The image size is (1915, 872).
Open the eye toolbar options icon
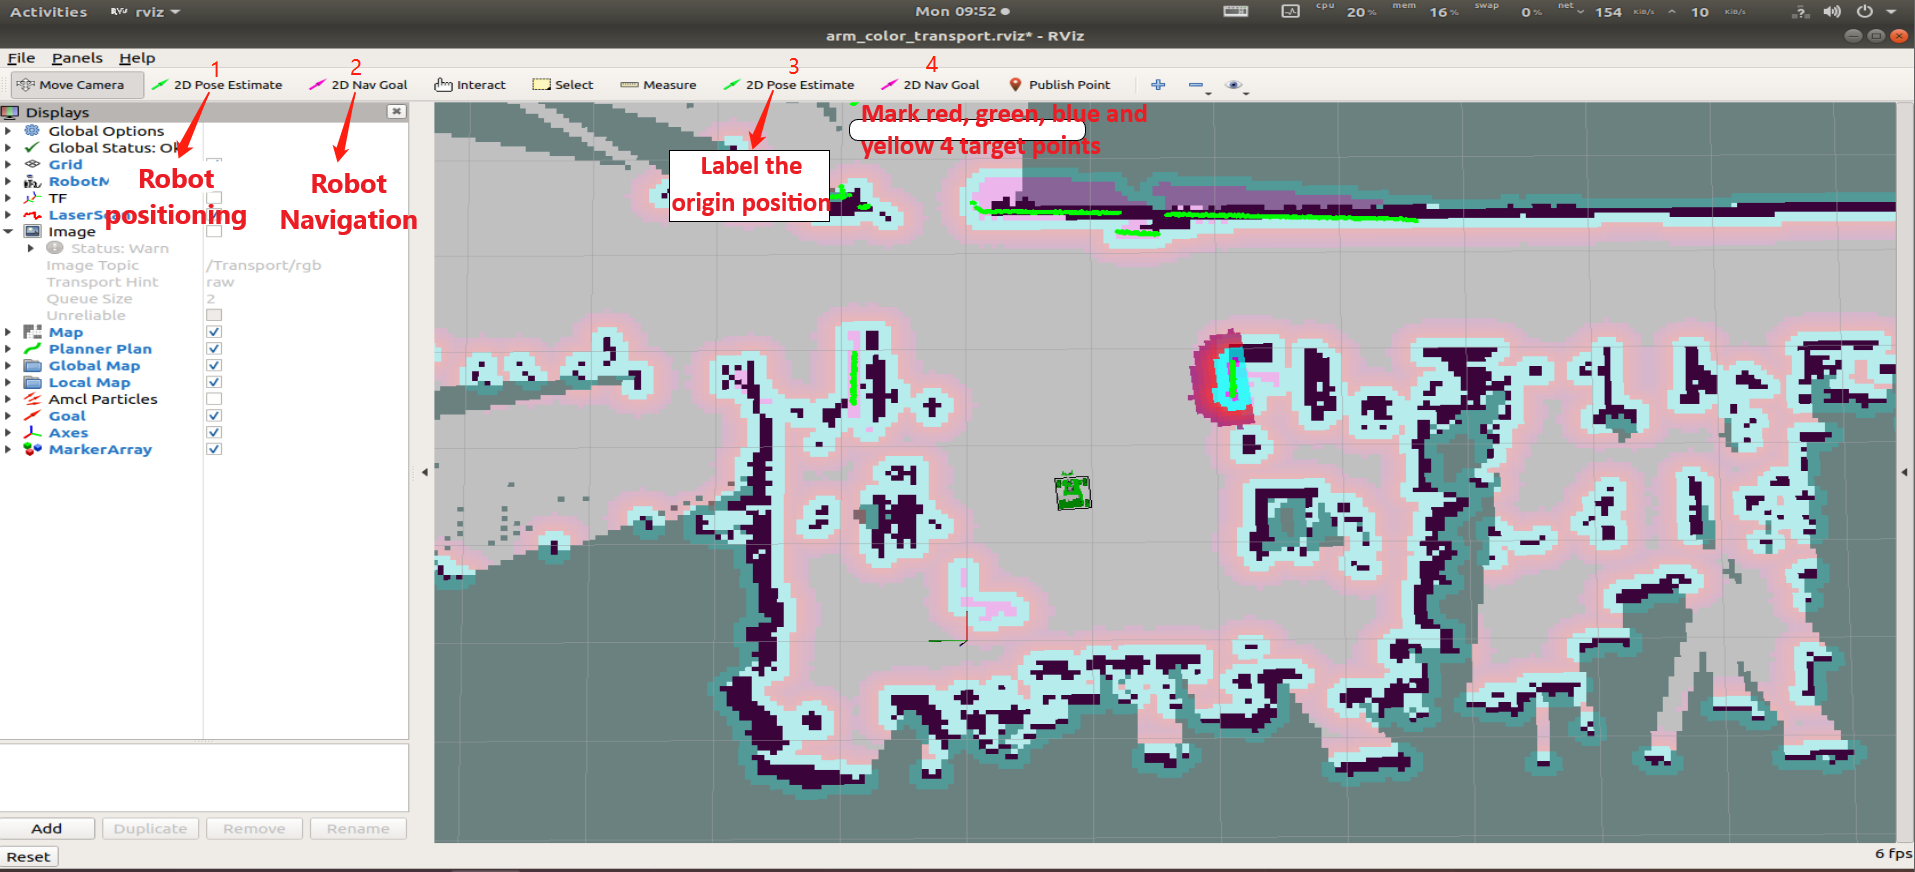point(1234,85)
